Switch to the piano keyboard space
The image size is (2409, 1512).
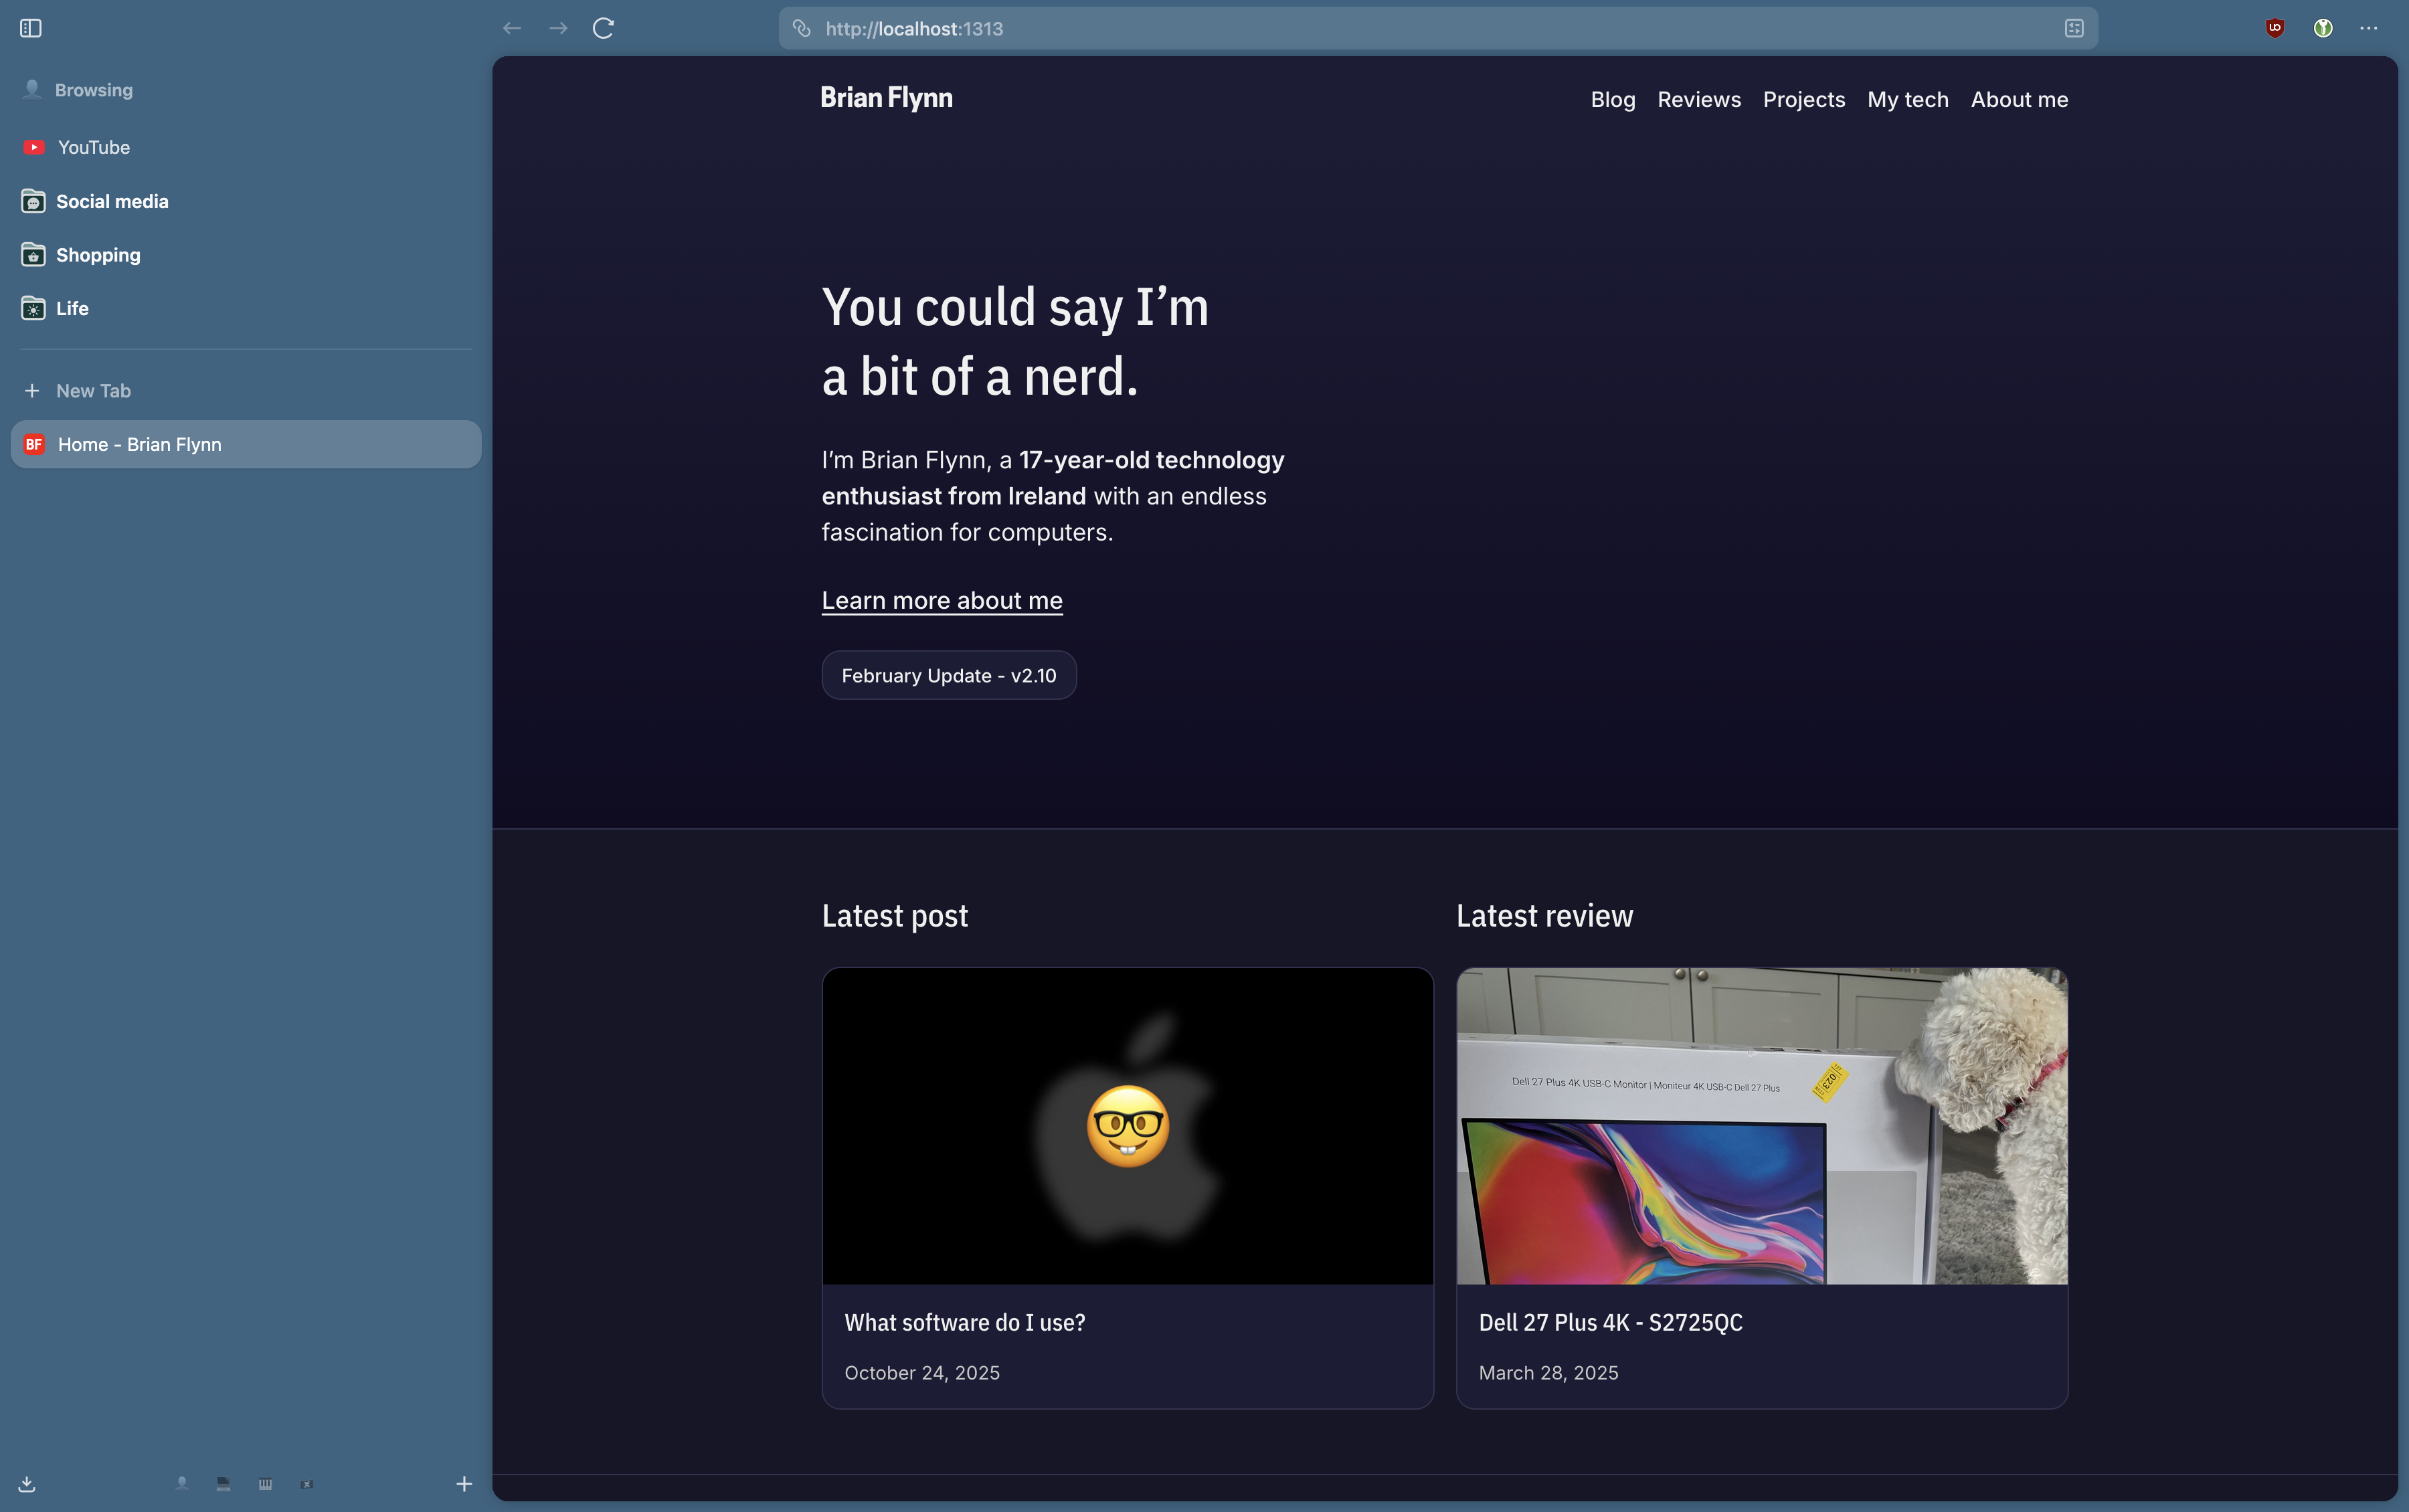pyautogui.click(x=265, y=1484)
